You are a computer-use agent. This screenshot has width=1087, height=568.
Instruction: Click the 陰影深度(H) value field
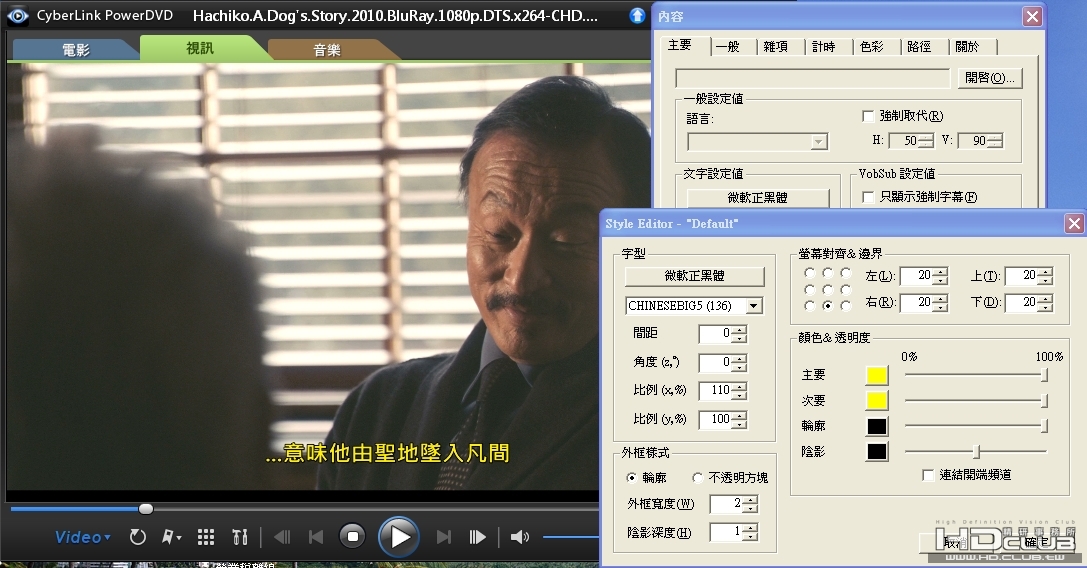[727, 533]
